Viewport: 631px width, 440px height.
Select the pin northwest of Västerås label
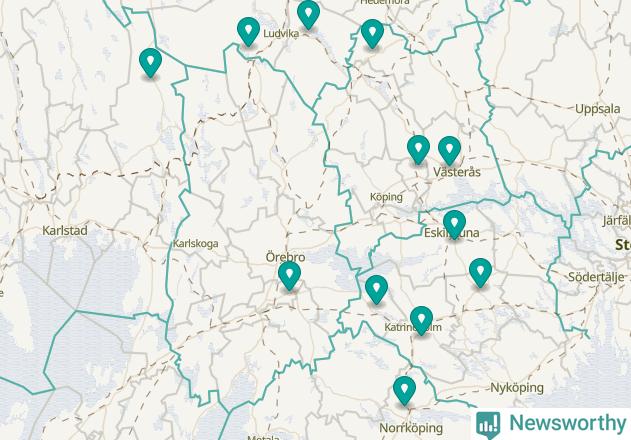(x=419, y=150)
